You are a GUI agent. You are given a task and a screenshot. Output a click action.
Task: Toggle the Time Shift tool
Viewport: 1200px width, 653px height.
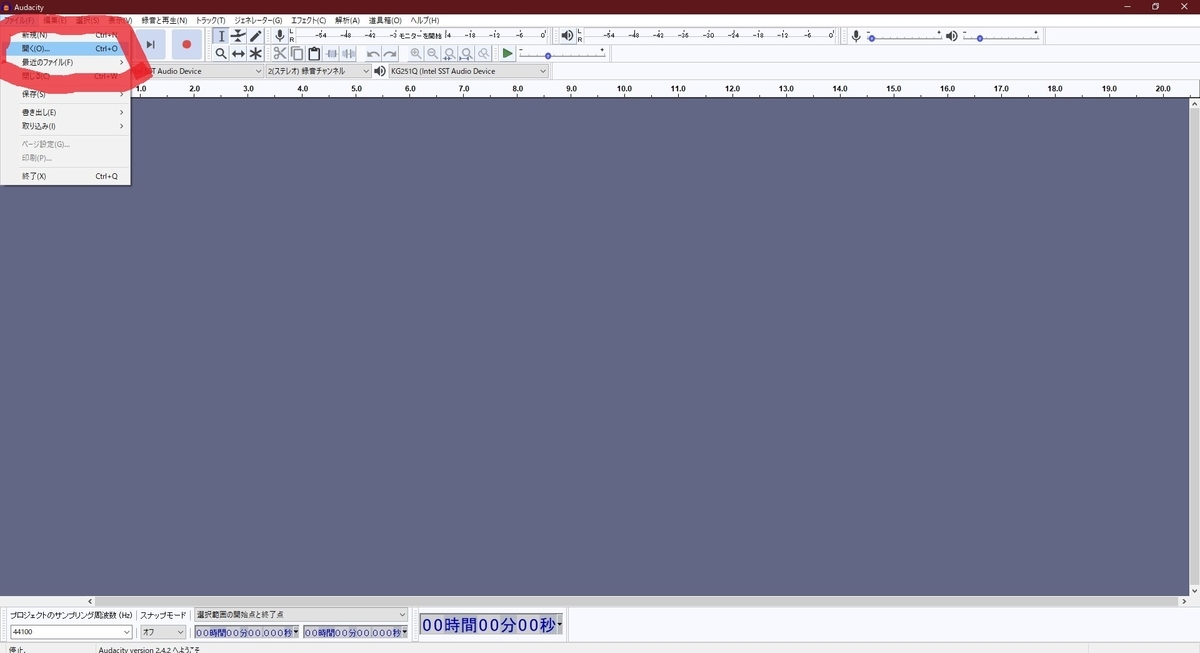tap(239, 53)
